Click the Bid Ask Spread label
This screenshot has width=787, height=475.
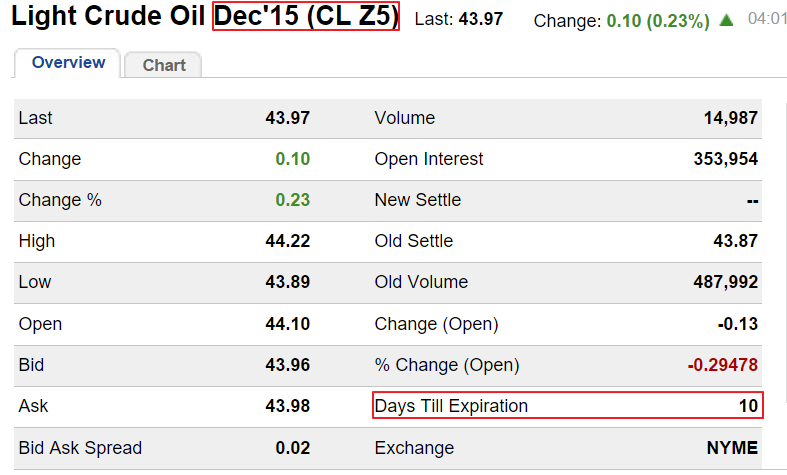[x=80, y=447]
